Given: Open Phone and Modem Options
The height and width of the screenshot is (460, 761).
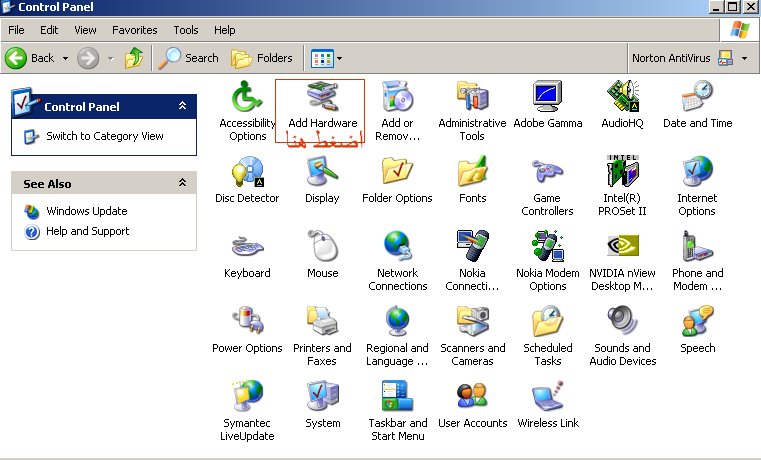Looking at the screenshot, I should pyautogui.click(x=697, y=261).
